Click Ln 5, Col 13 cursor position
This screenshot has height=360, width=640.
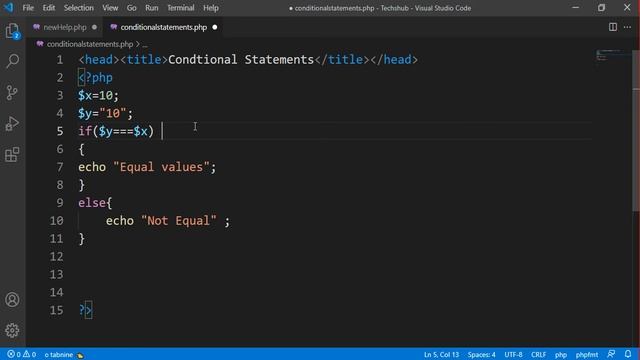(x=441, y=355)
